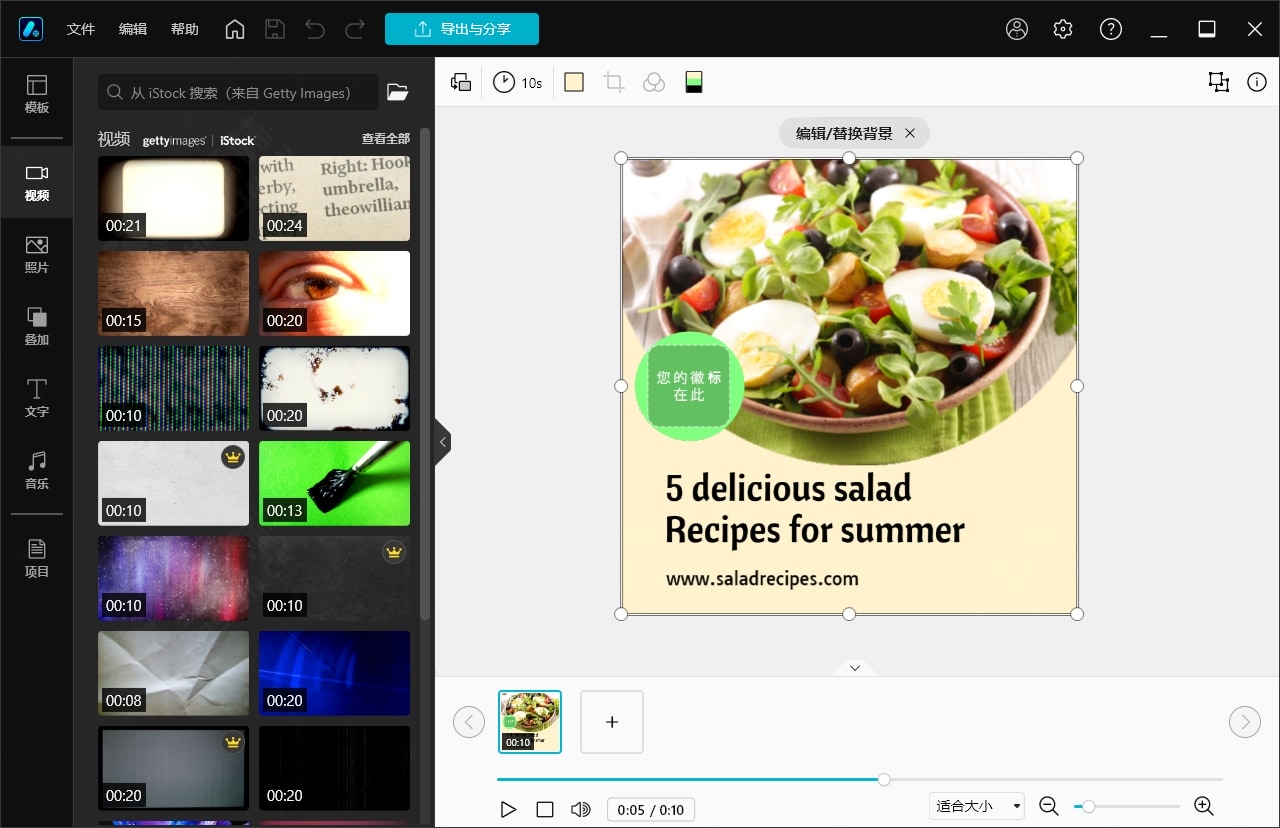Select the 00:13 green brush video

[335, 483]
